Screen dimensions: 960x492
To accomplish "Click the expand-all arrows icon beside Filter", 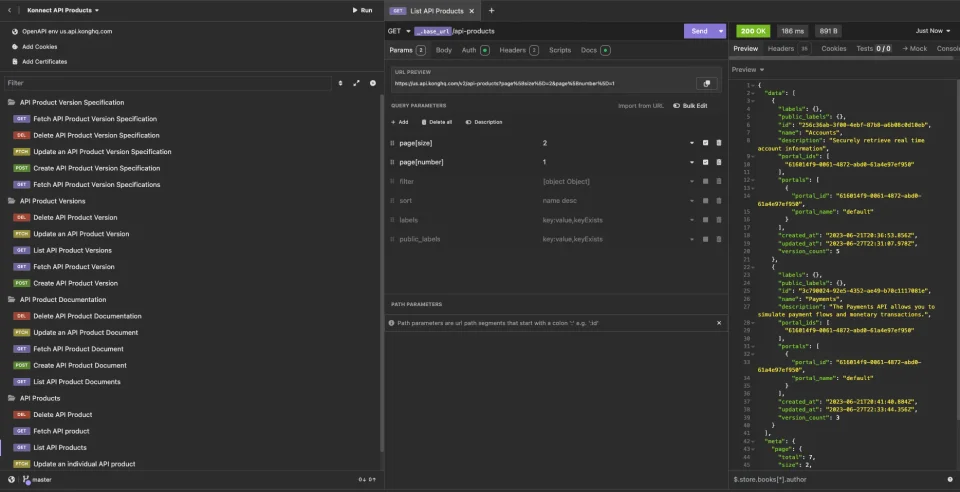I will coord(356,83).
